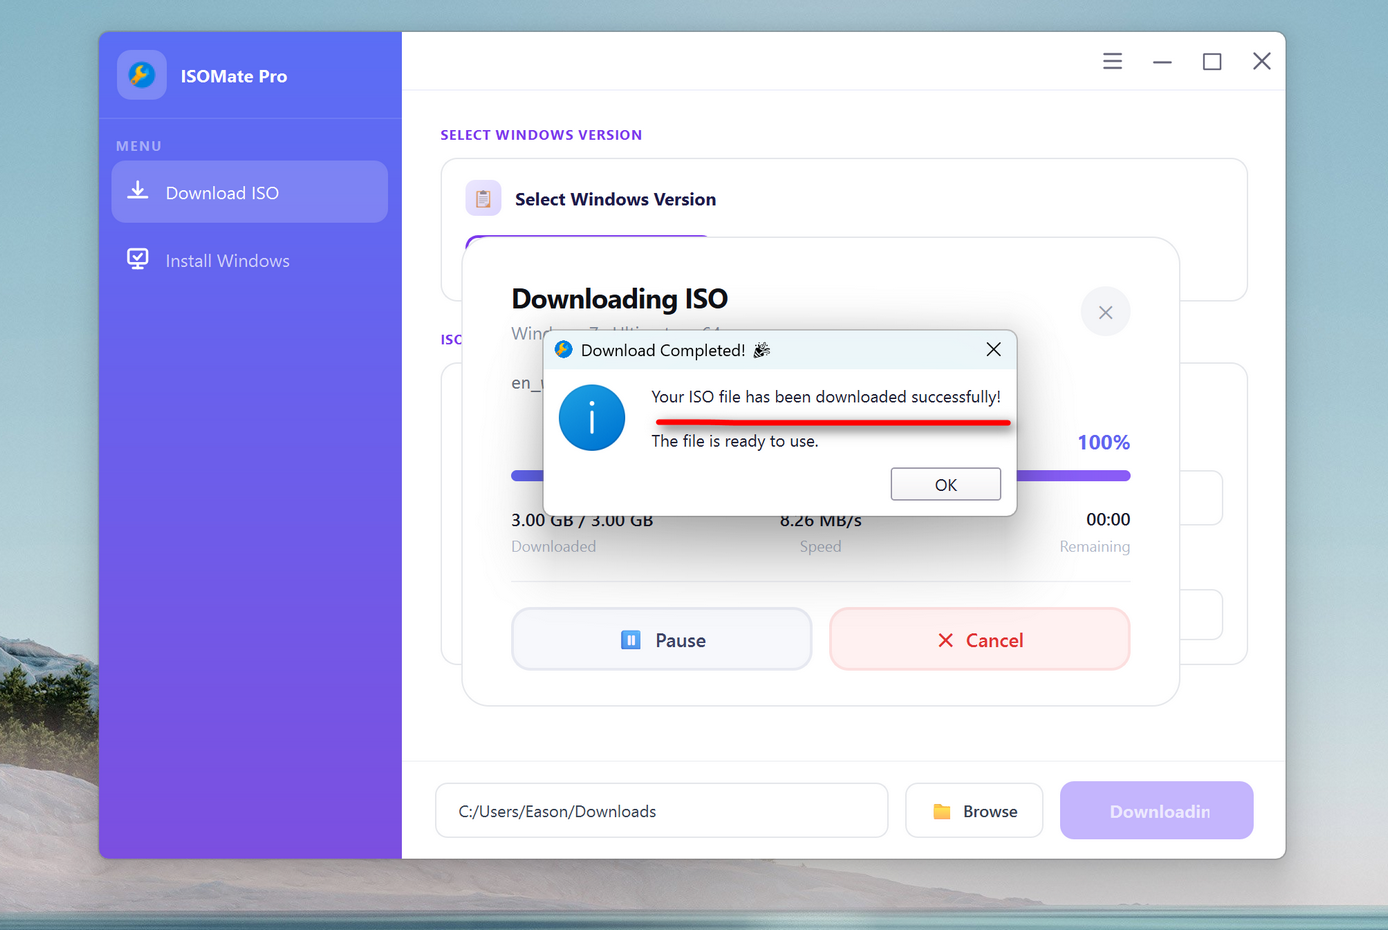Viewport: 1388px width, 930px height.
Task: Click the Downloading button at bottom right
Action: (1156, 811)
